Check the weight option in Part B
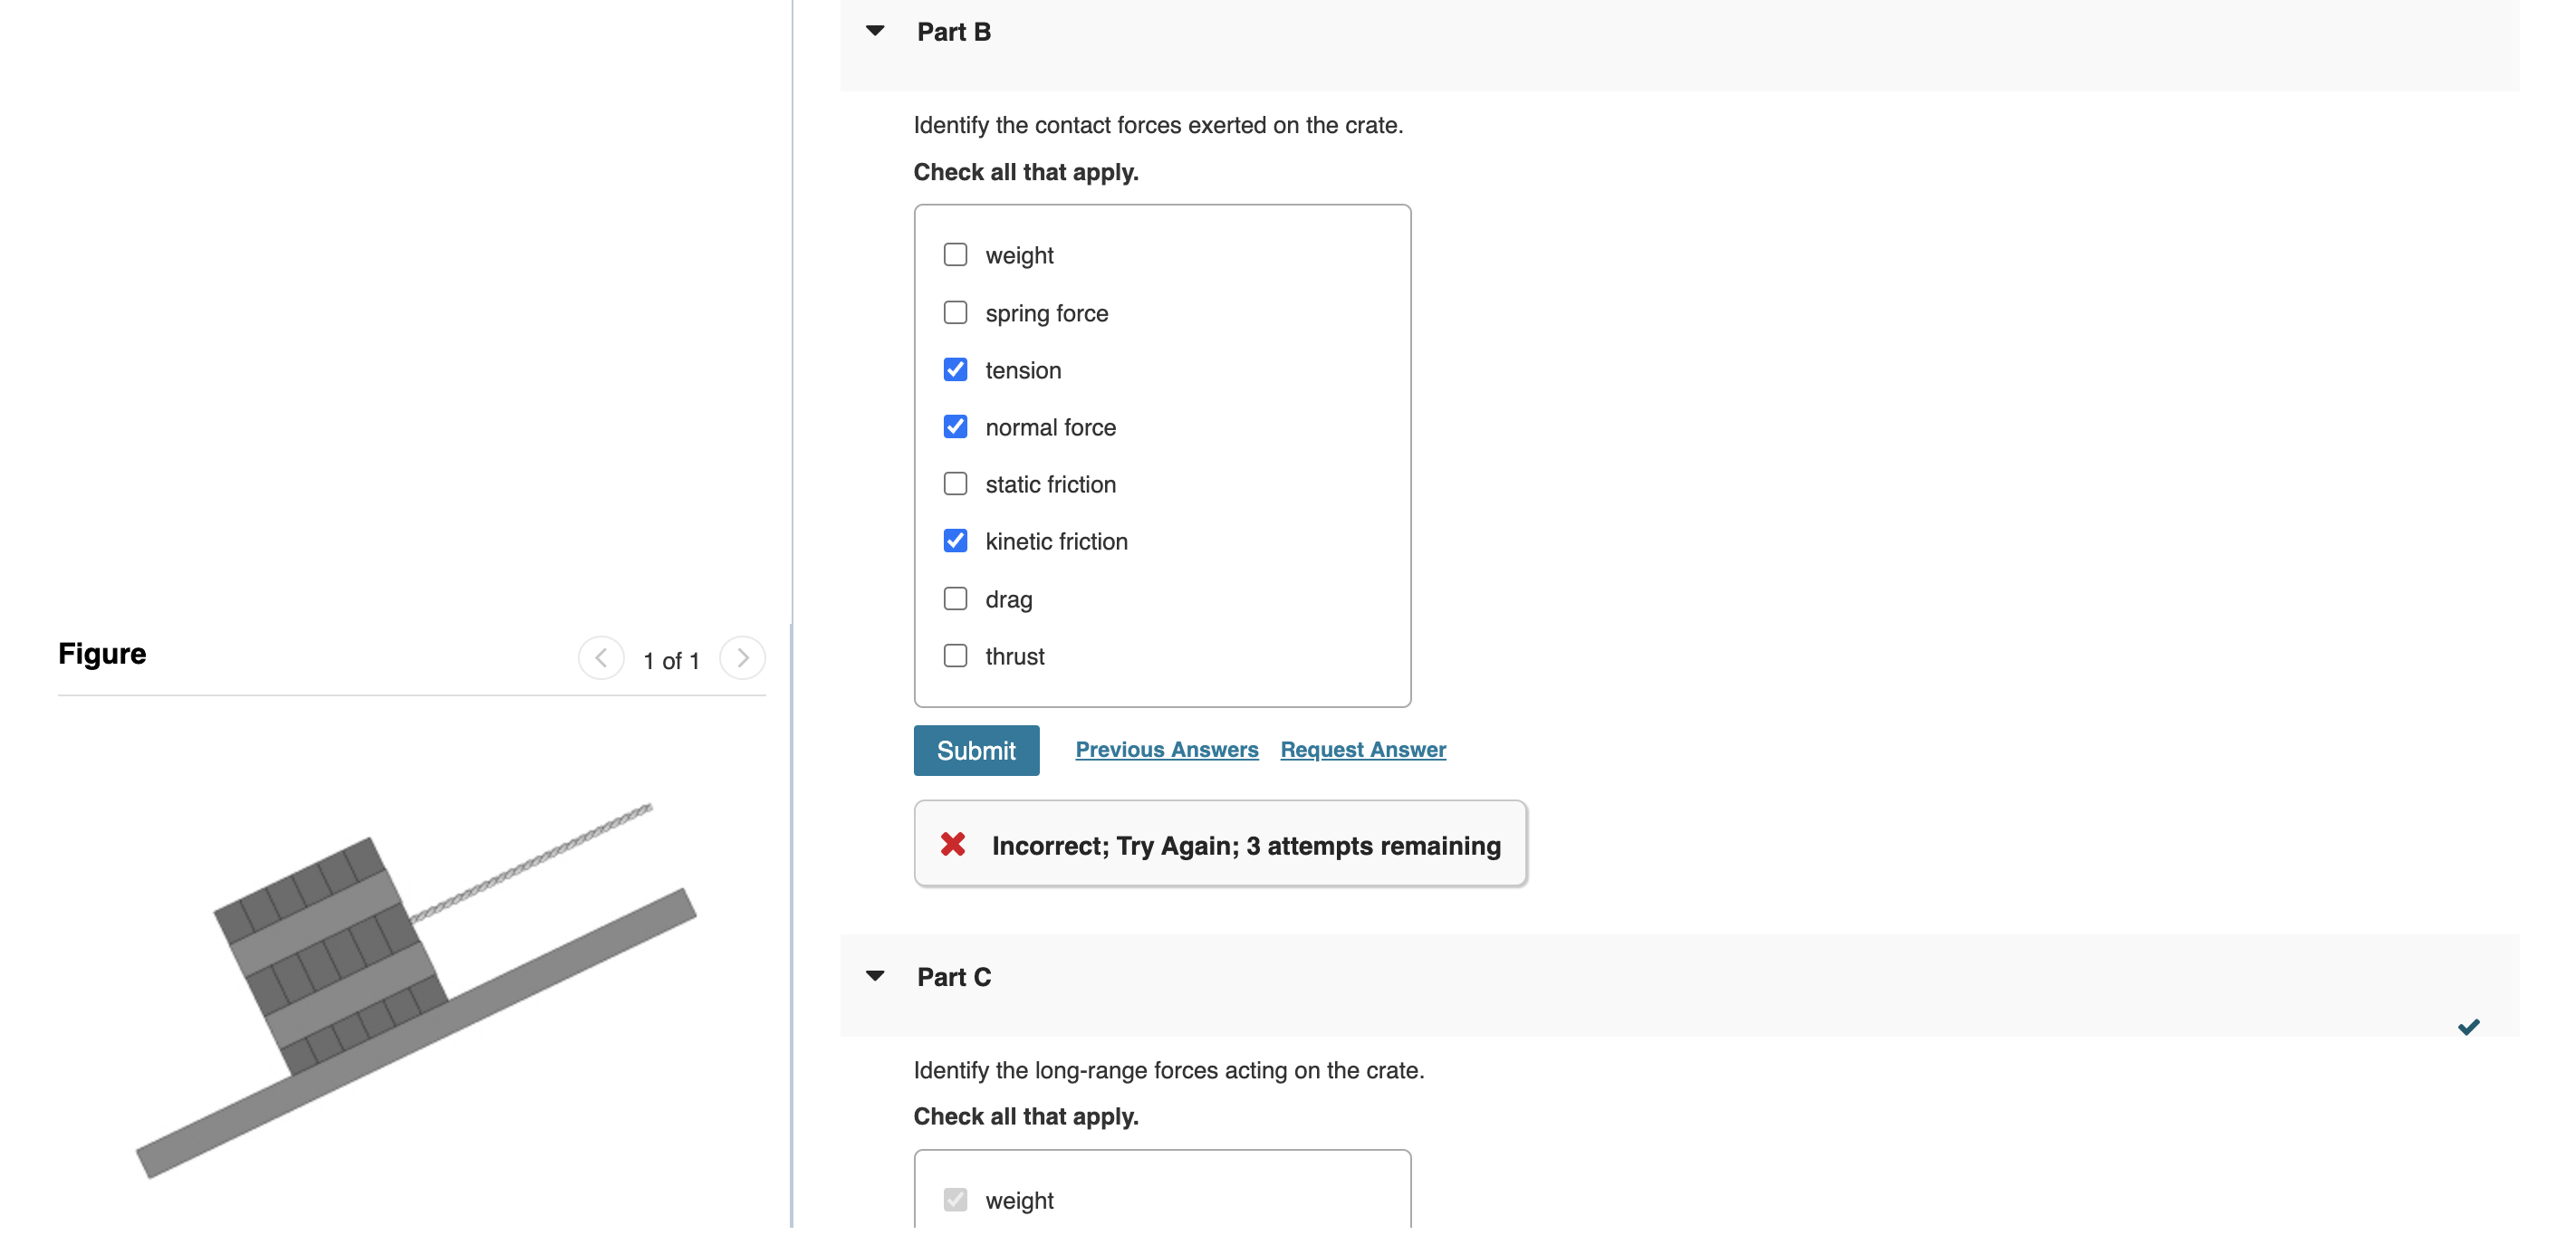This screenshot has height=1235, width=2576. (955, 254)
